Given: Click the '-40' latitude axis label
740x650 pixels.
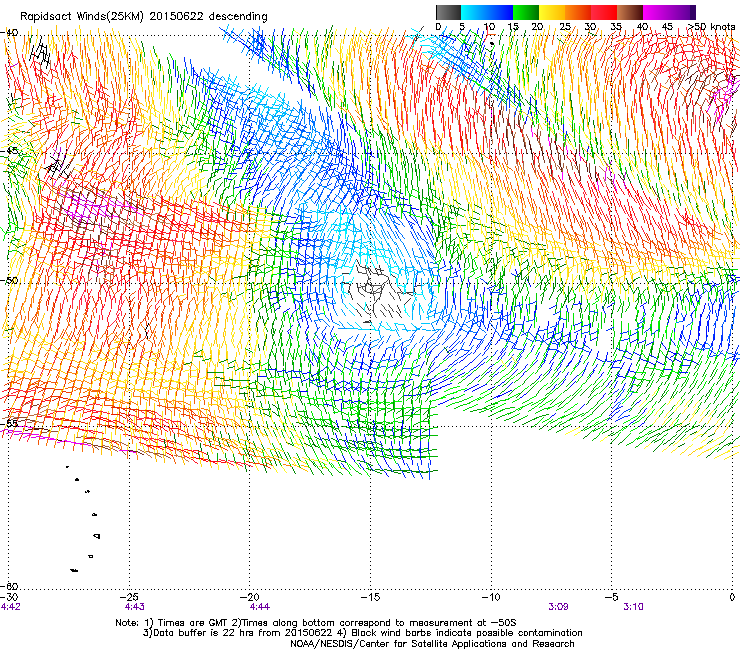Looking at the screenshot, I should point(9,33).
